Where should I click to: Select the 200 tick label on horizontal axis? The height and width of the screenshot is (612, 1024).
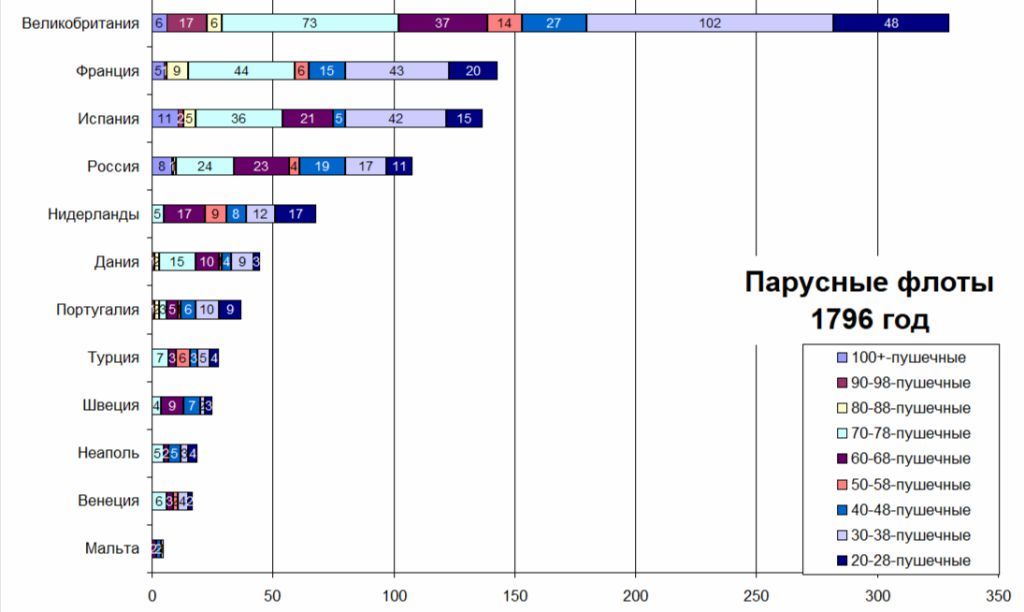636,594
